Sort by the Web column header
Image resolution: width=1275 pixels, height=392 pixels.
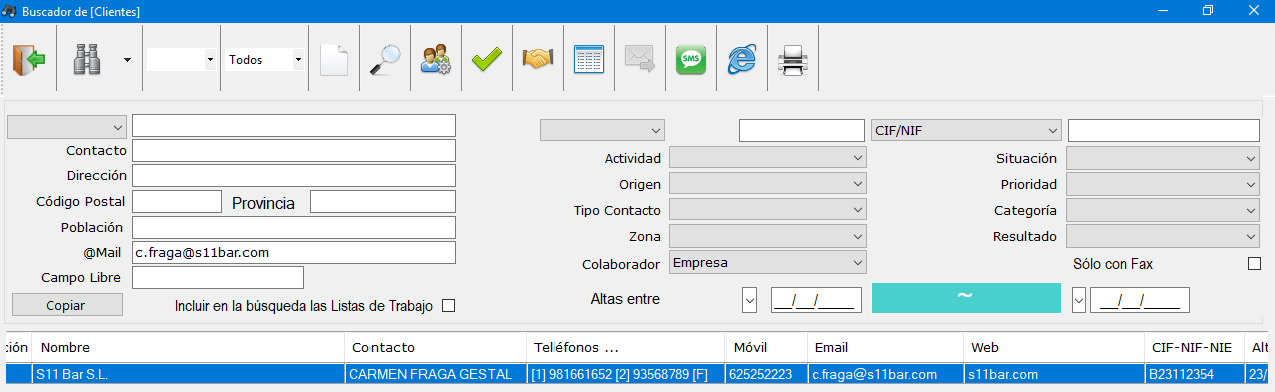click(x=1054, y=348)
